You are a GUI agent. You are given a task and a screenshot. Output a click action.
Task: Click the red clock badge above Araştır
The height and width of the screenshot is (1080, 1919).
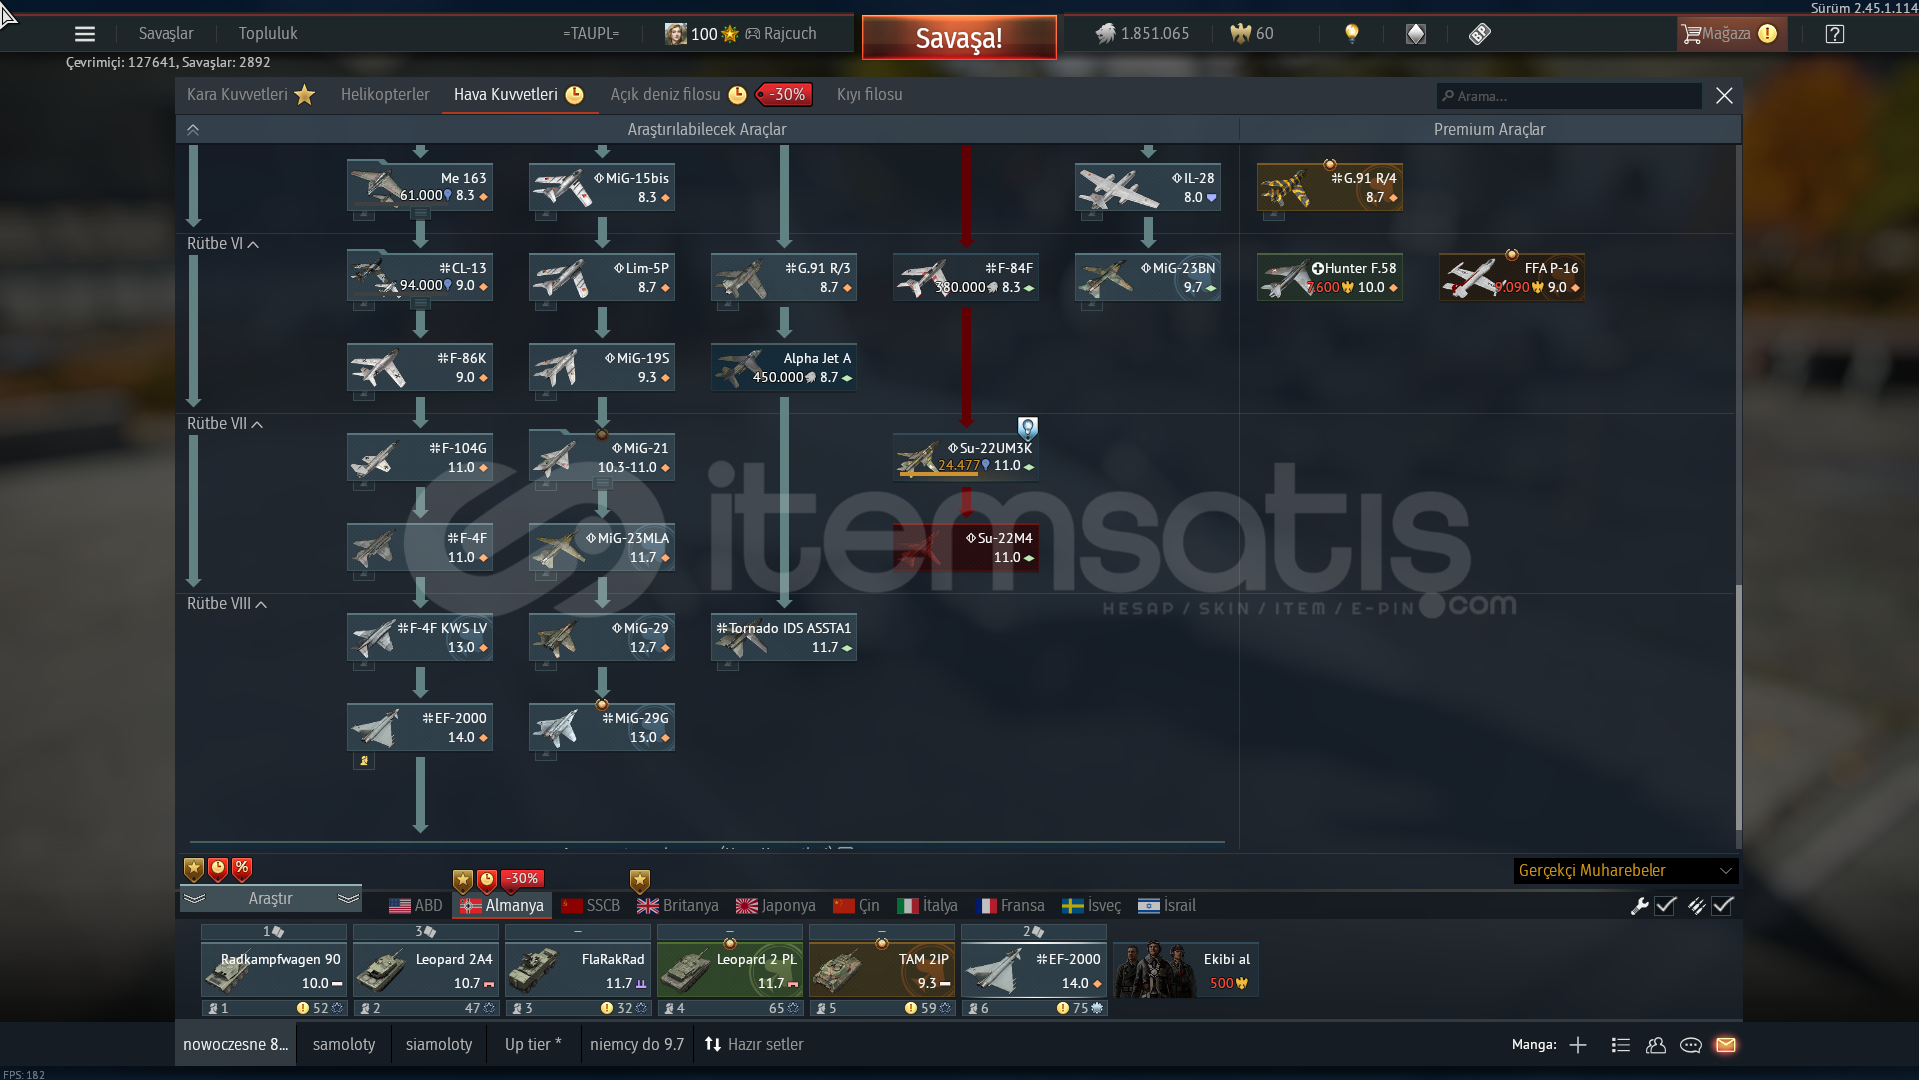point(218,869)
